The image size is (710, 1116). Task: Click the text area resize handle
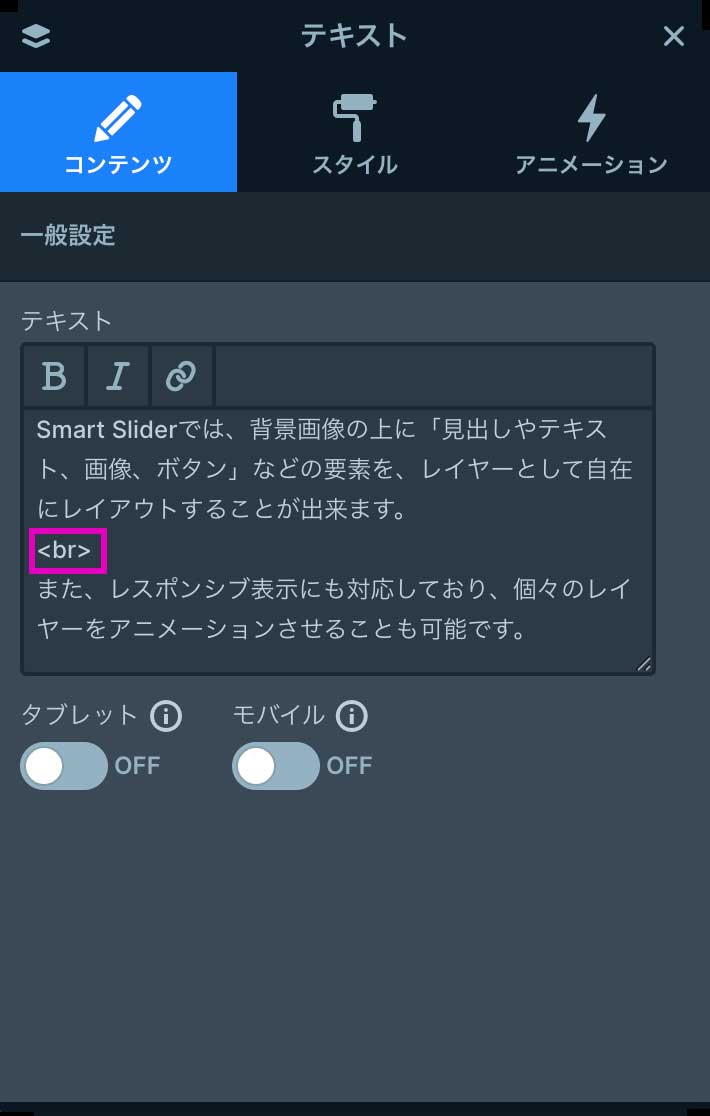644,663
